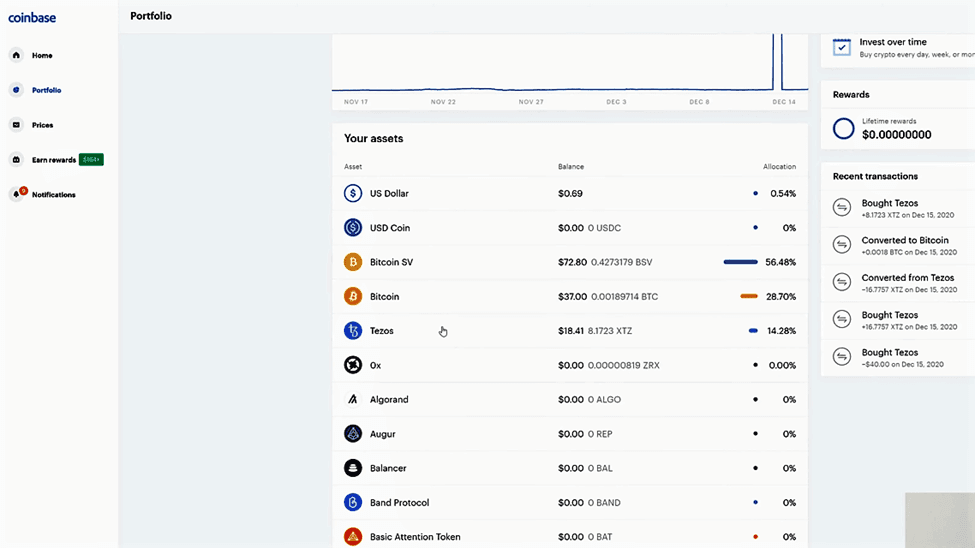975x548 pixels.
Task: Click the Rewards section heading
Action: pyautogui.click(x=851, y=95)
